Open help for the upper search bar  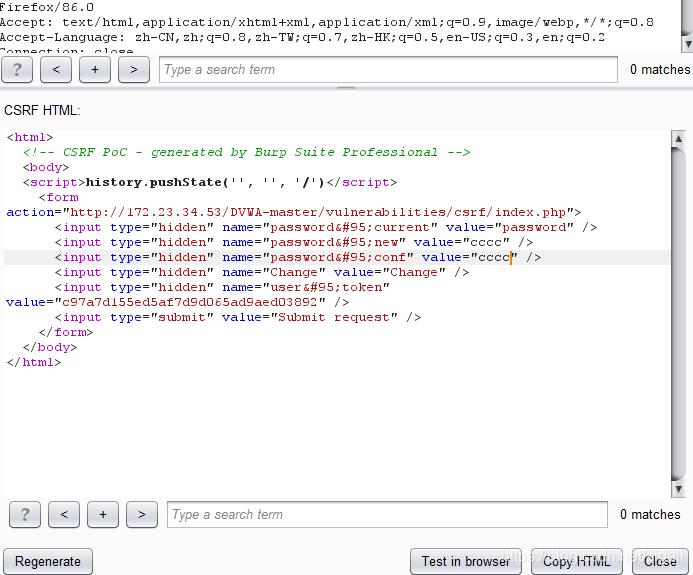point(17,69)
